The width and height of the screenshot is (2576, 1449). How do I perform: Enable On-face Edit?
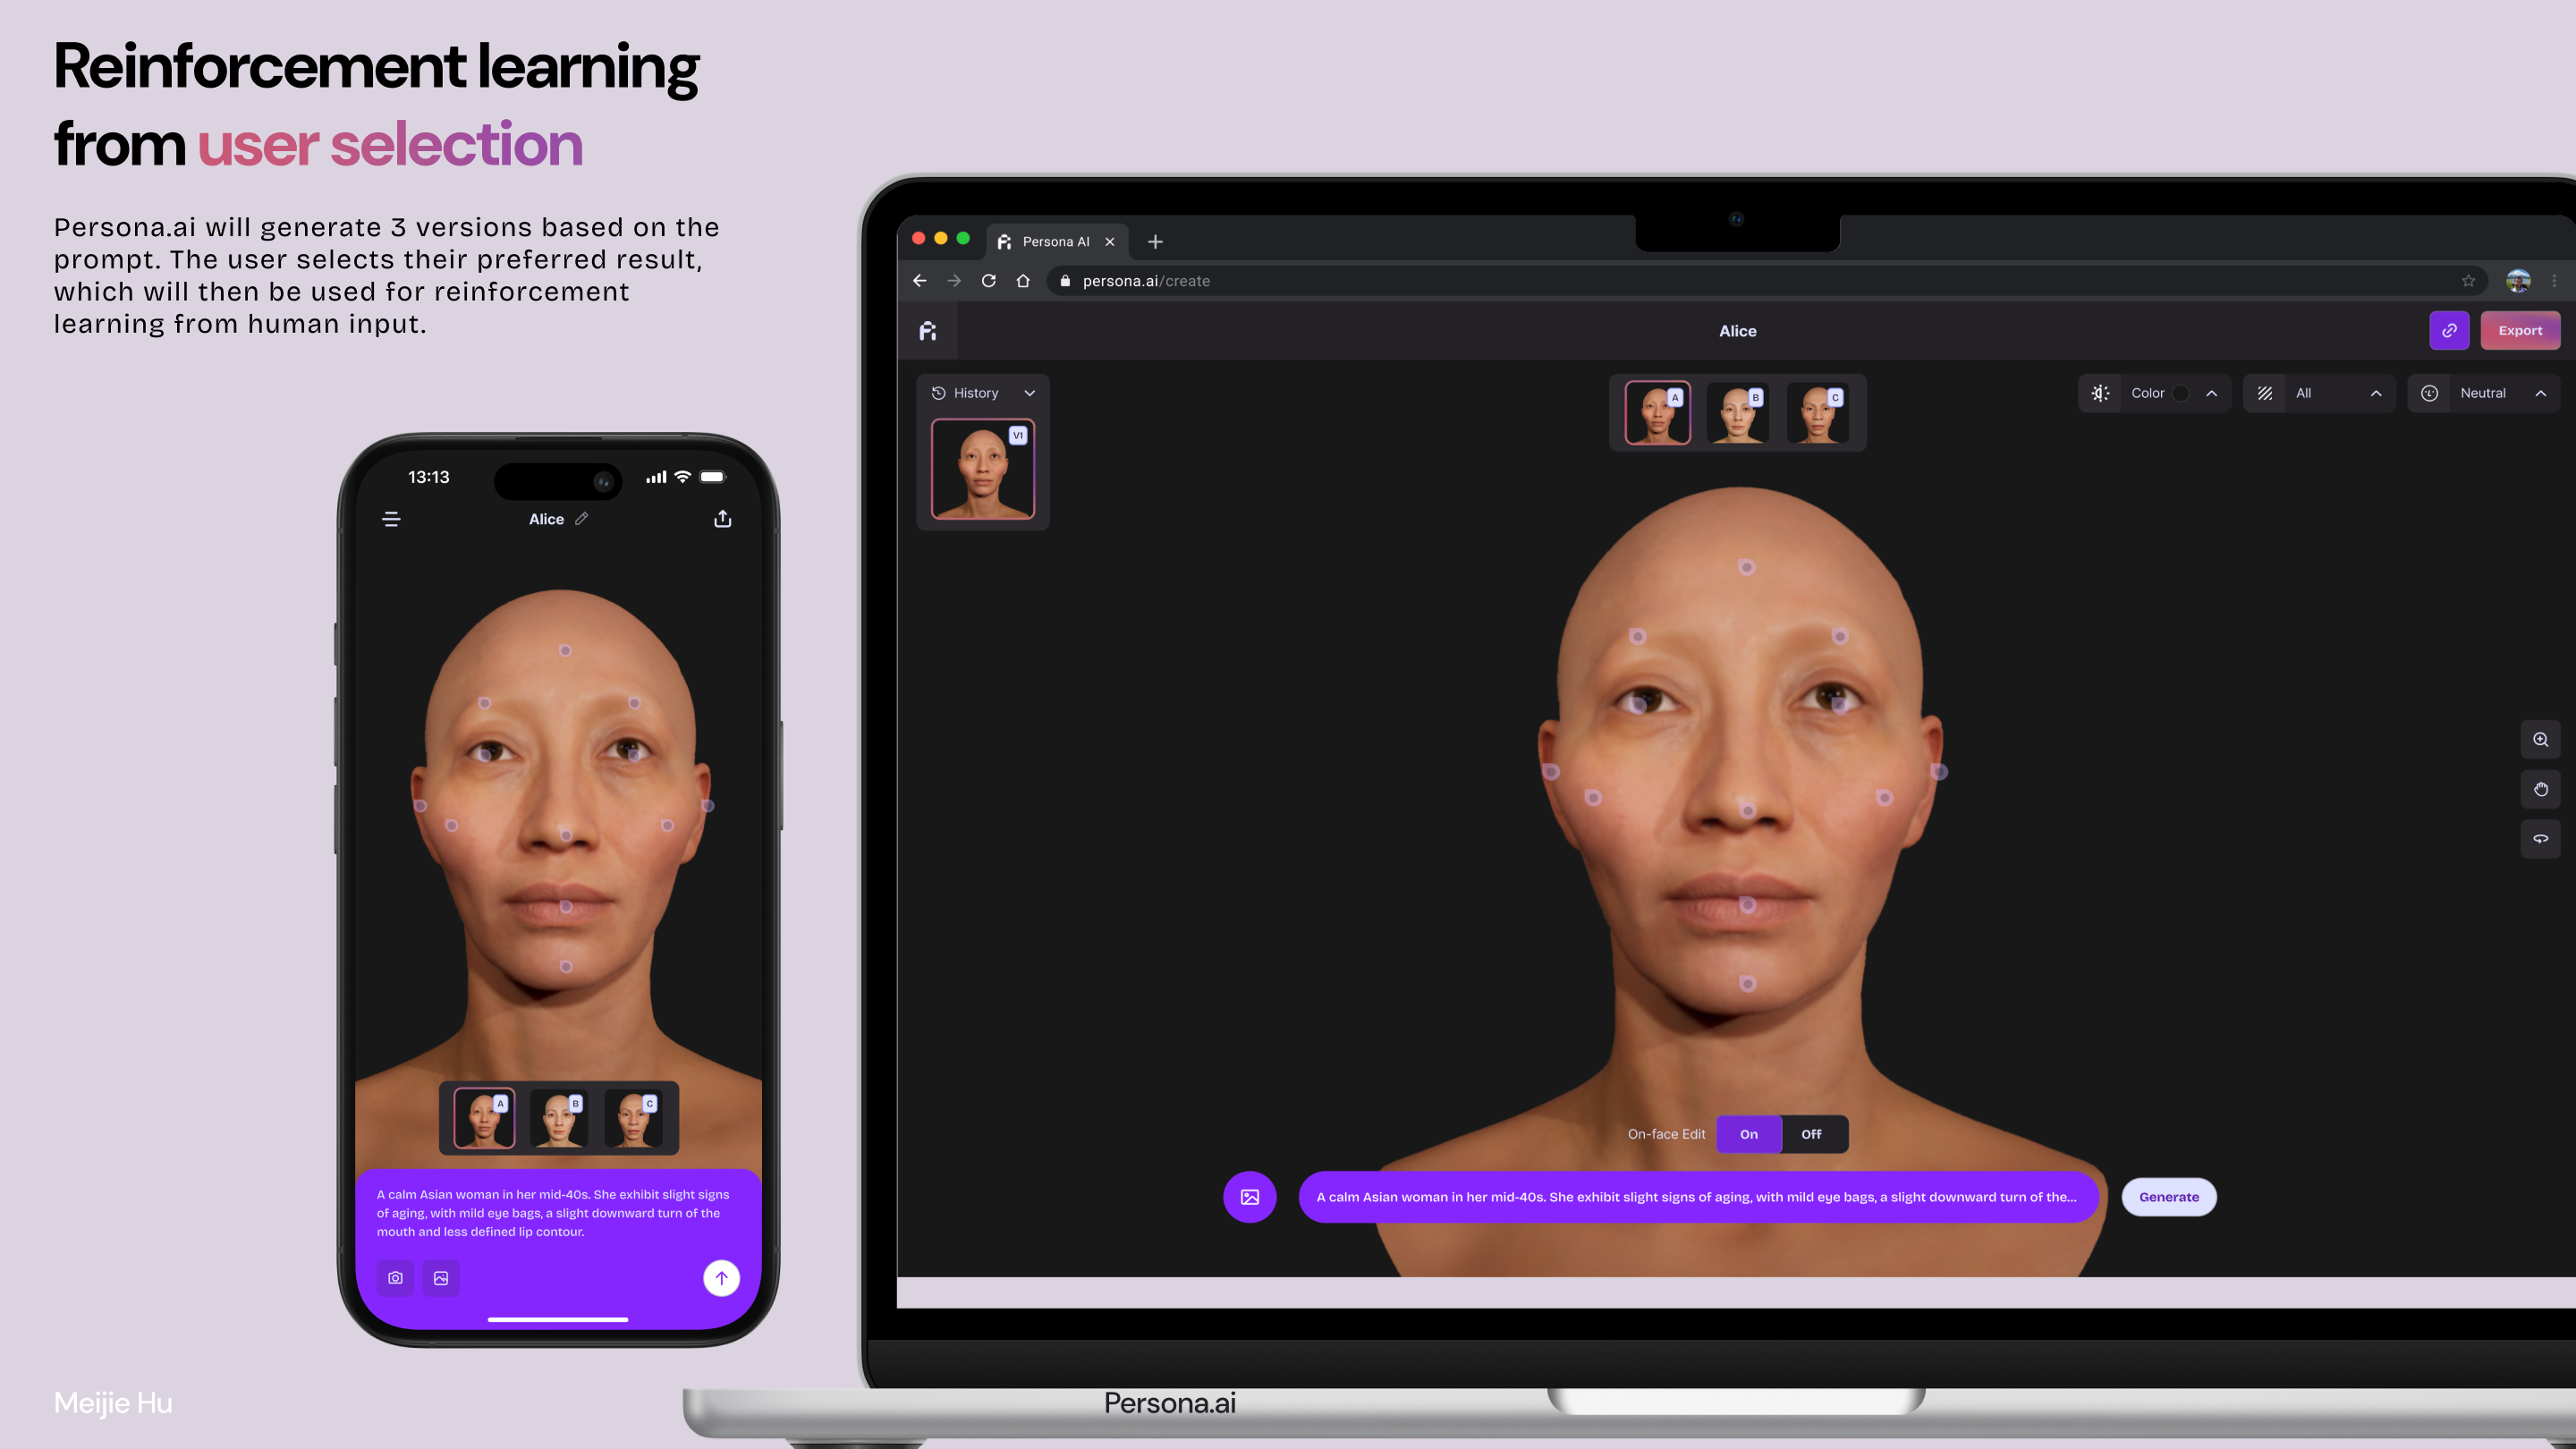(x=1749, y=1134)
